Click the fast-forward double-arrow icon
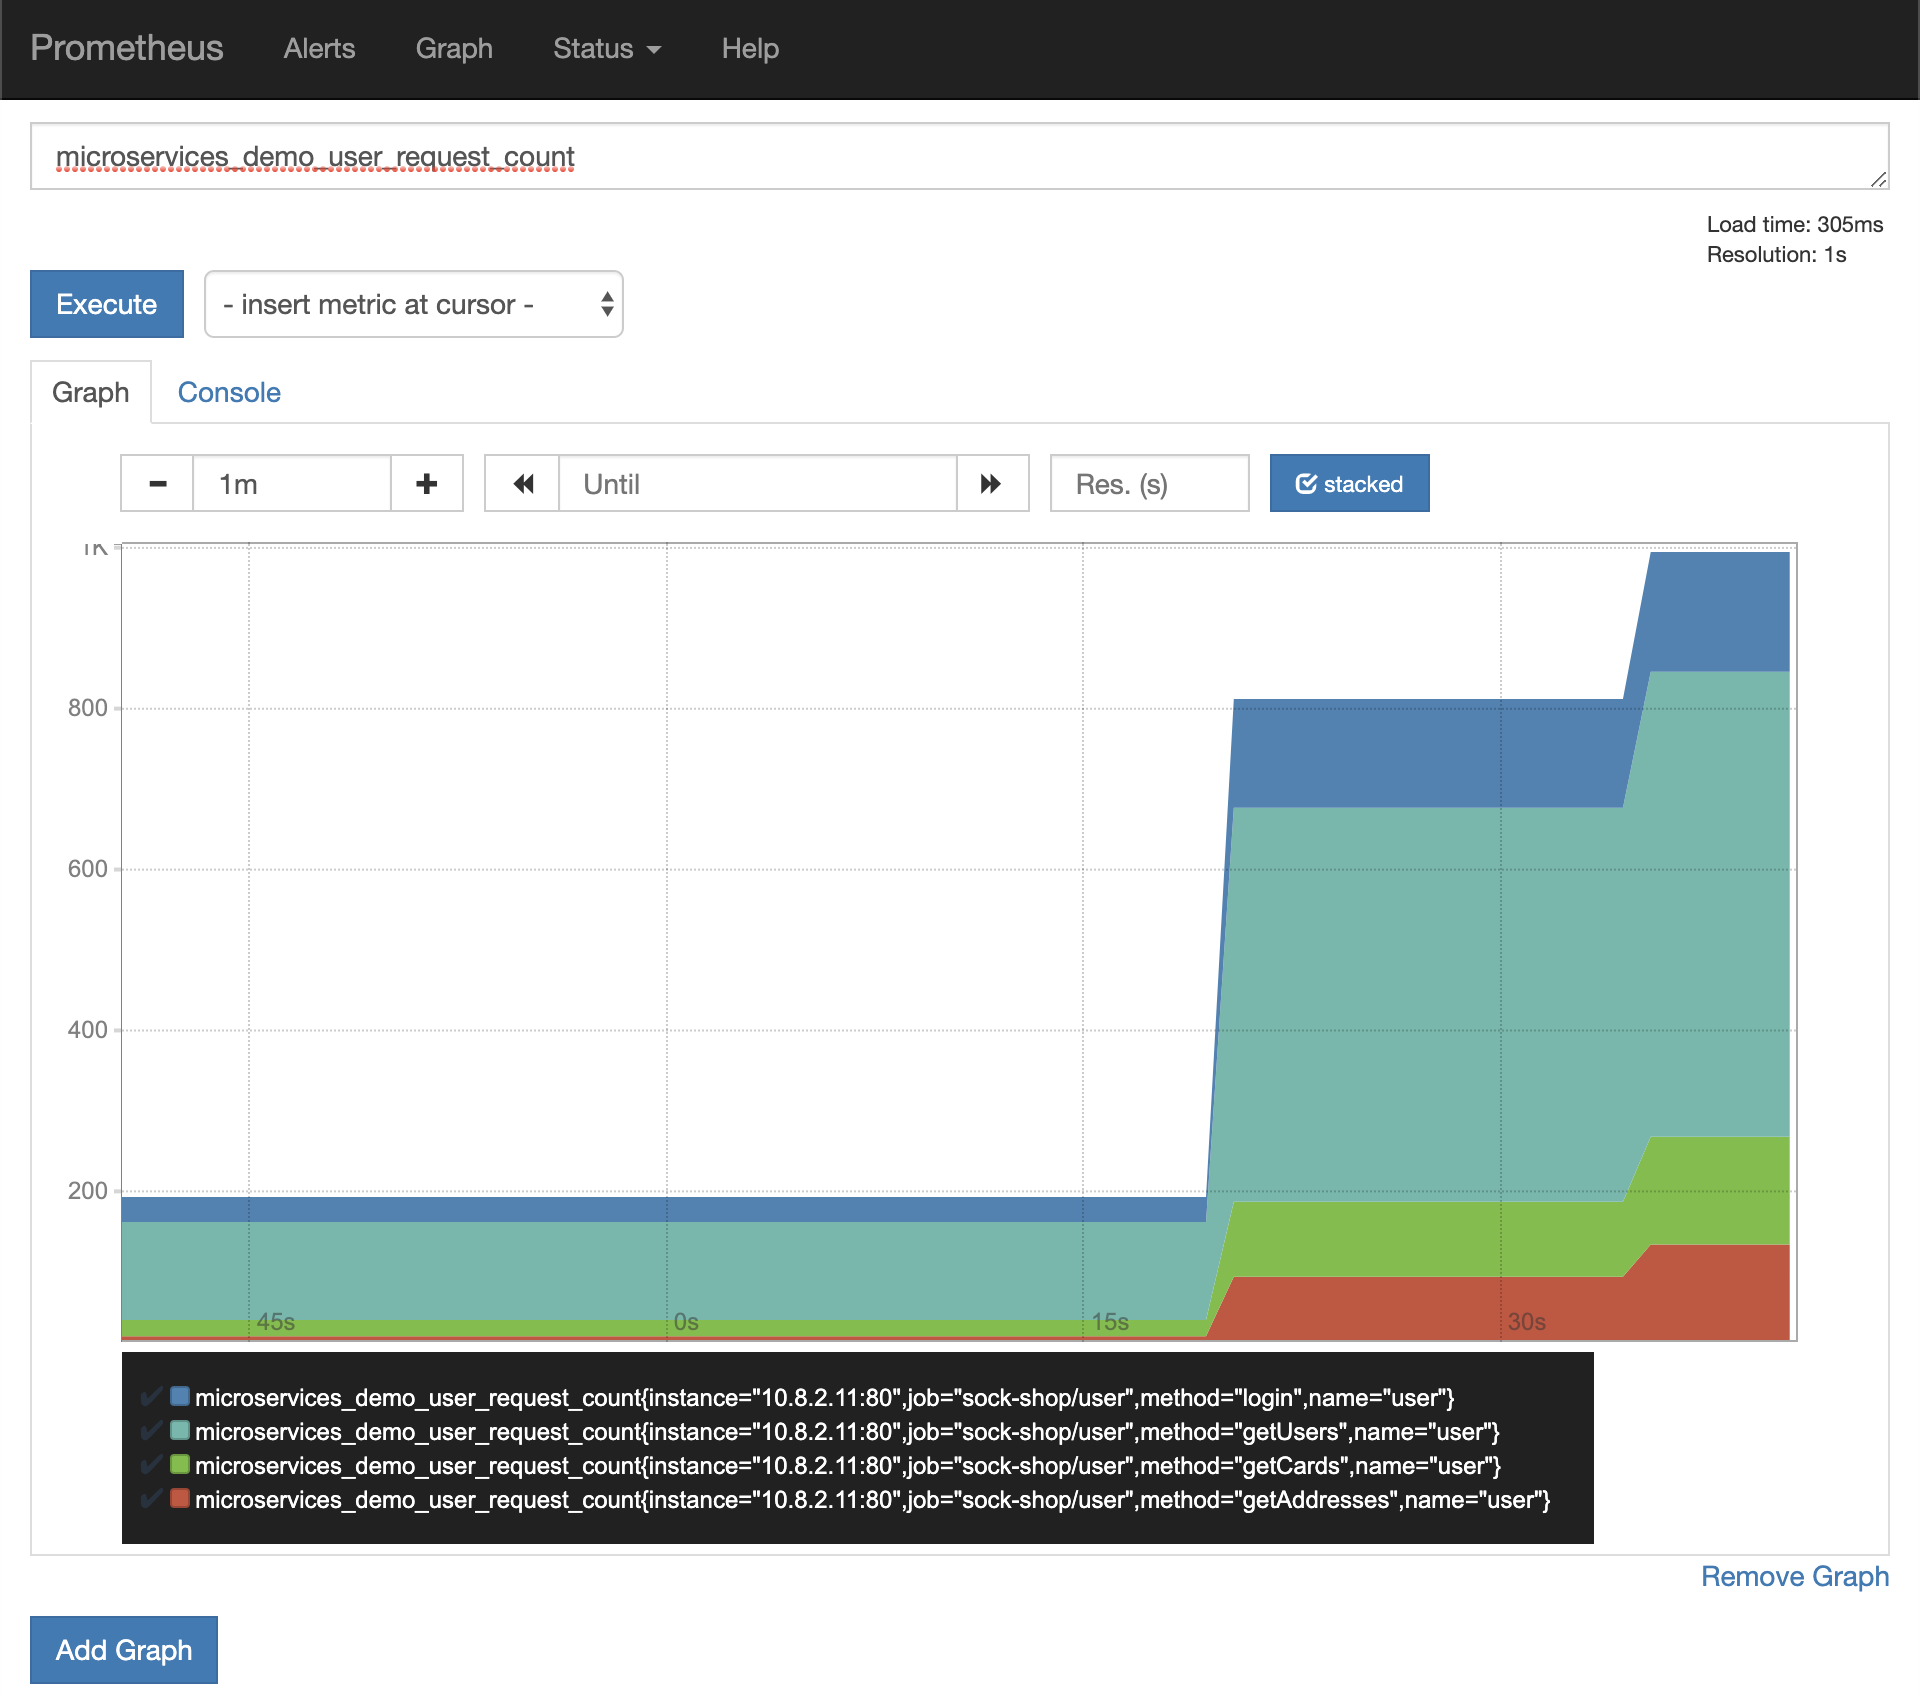This screenshot has height=1702, width=1920. coord(991,484)
